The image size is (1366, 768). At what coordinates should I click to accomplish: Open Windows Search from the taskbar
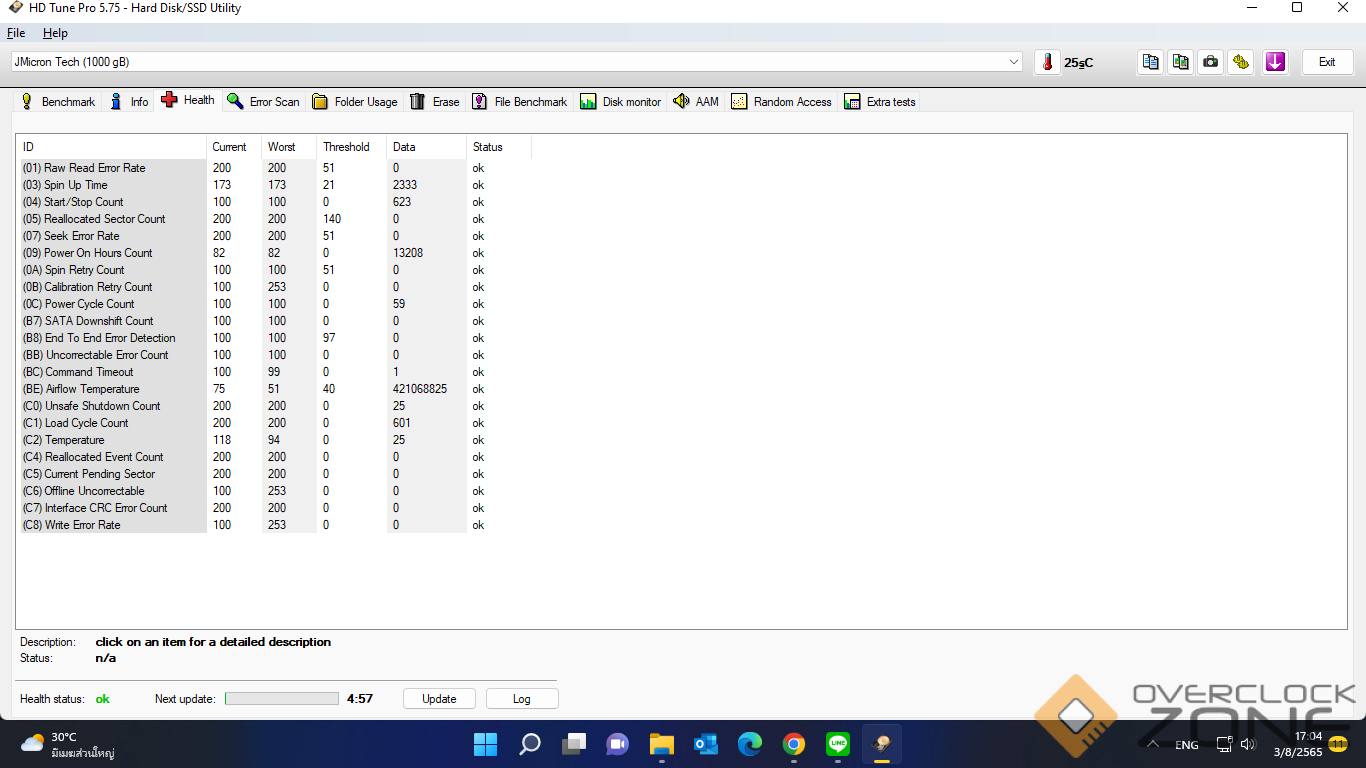click(x=530, y=744)
